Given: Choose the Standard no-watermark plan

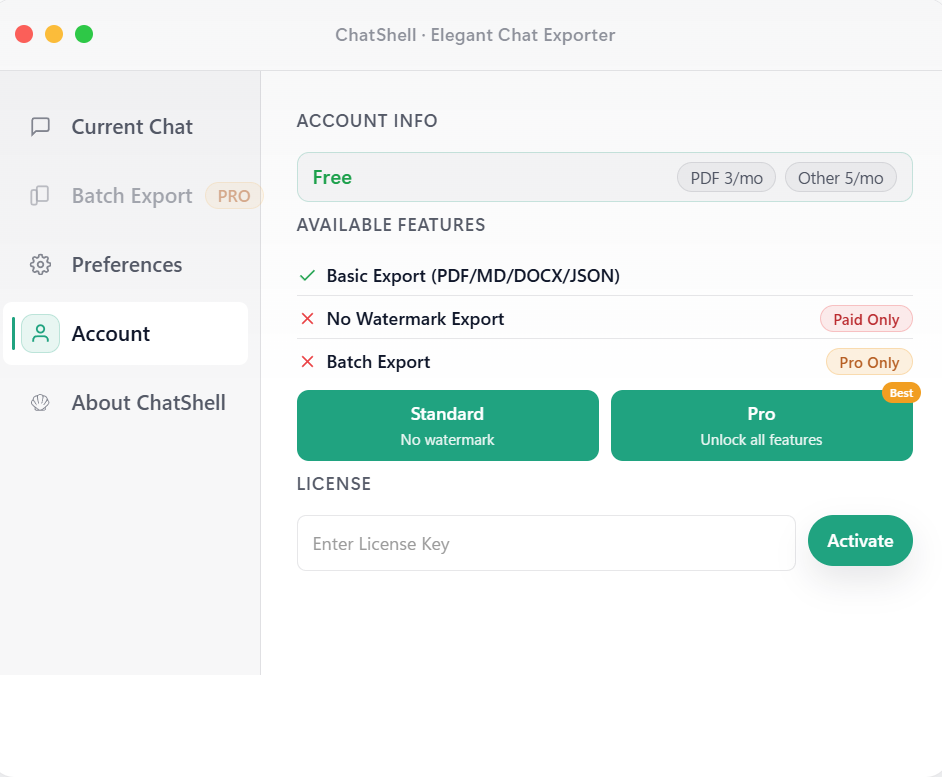Looking at the screenshot, I should click(447, 425).
